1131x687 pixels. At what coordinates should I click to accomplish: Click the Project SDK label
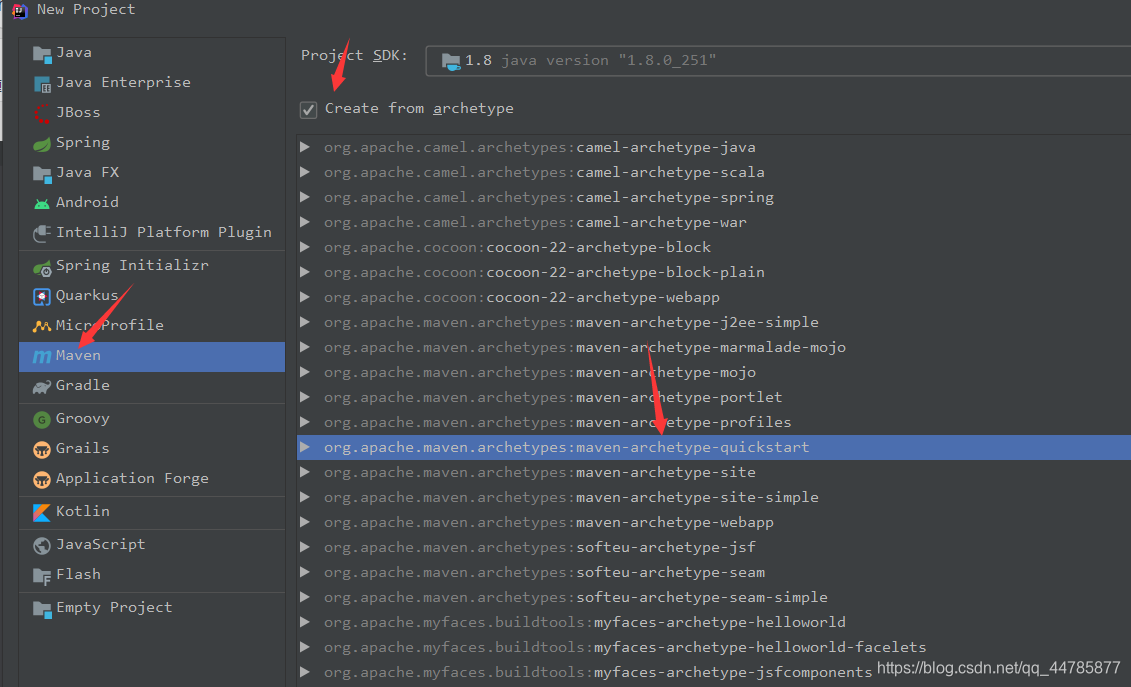pyautogui.click(x=354, y=56)
